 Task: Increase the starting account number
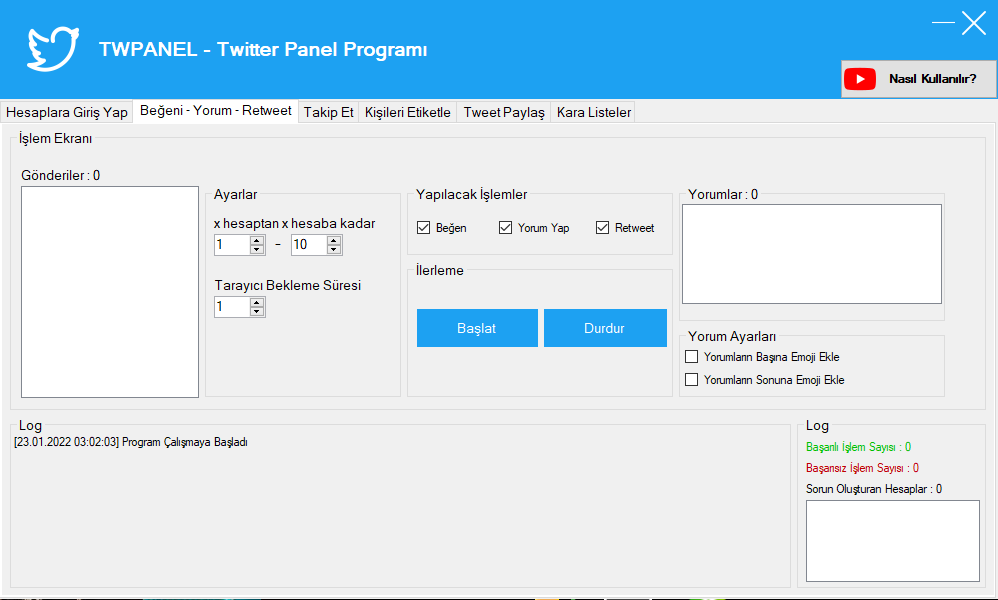click(x=257, y=240)
